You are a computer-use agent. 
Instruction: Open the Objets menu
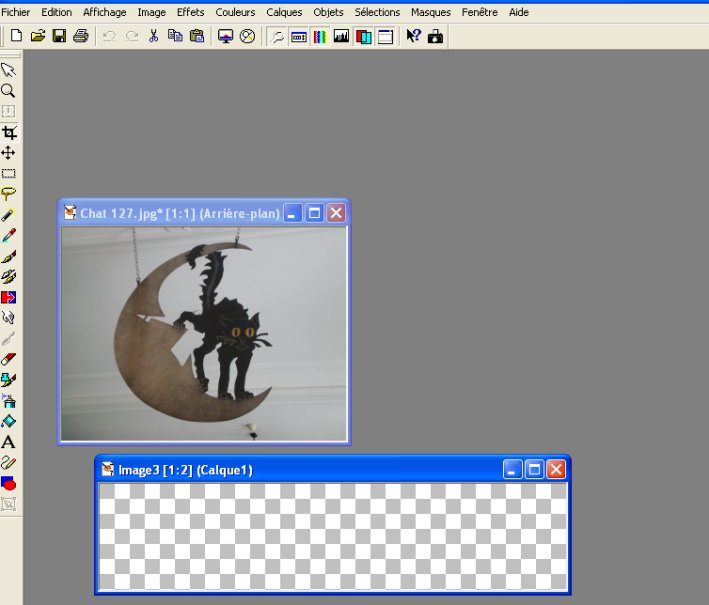(328, 12)
